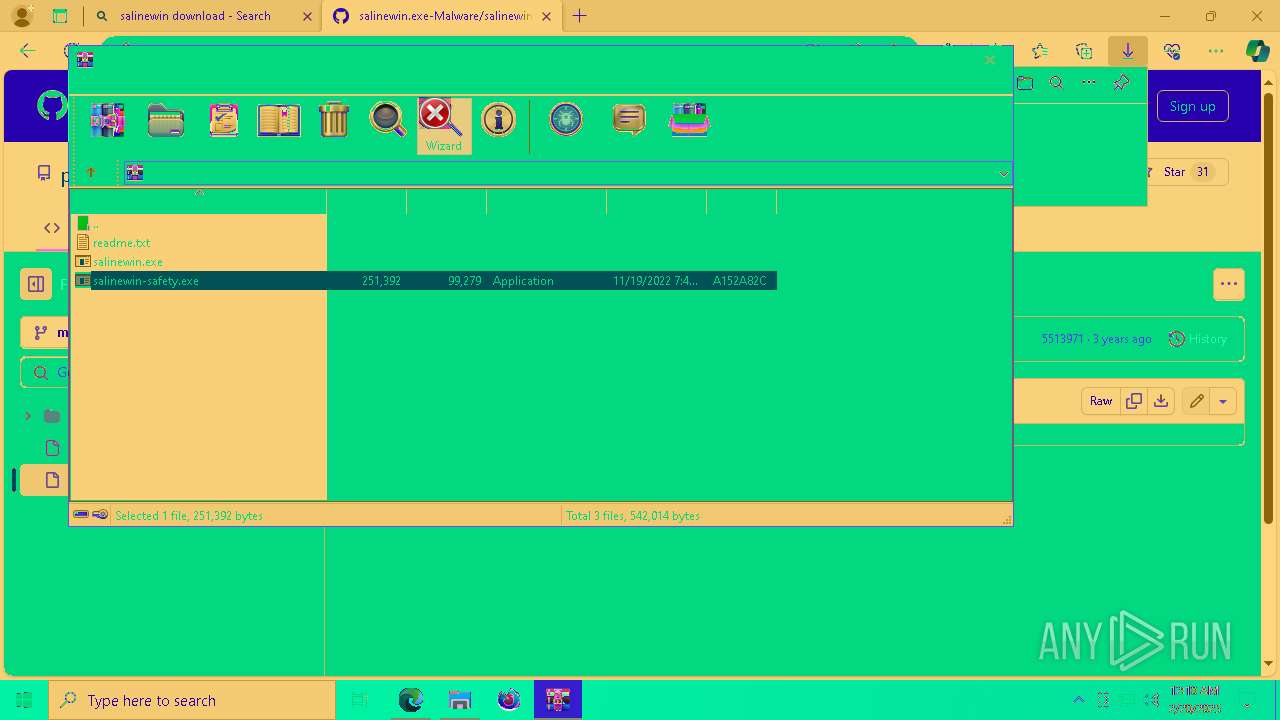The height and width of the screenshot is (720, 1280).
Task: Click the Delete trash can icon in WinRAR
Action: 334,120
